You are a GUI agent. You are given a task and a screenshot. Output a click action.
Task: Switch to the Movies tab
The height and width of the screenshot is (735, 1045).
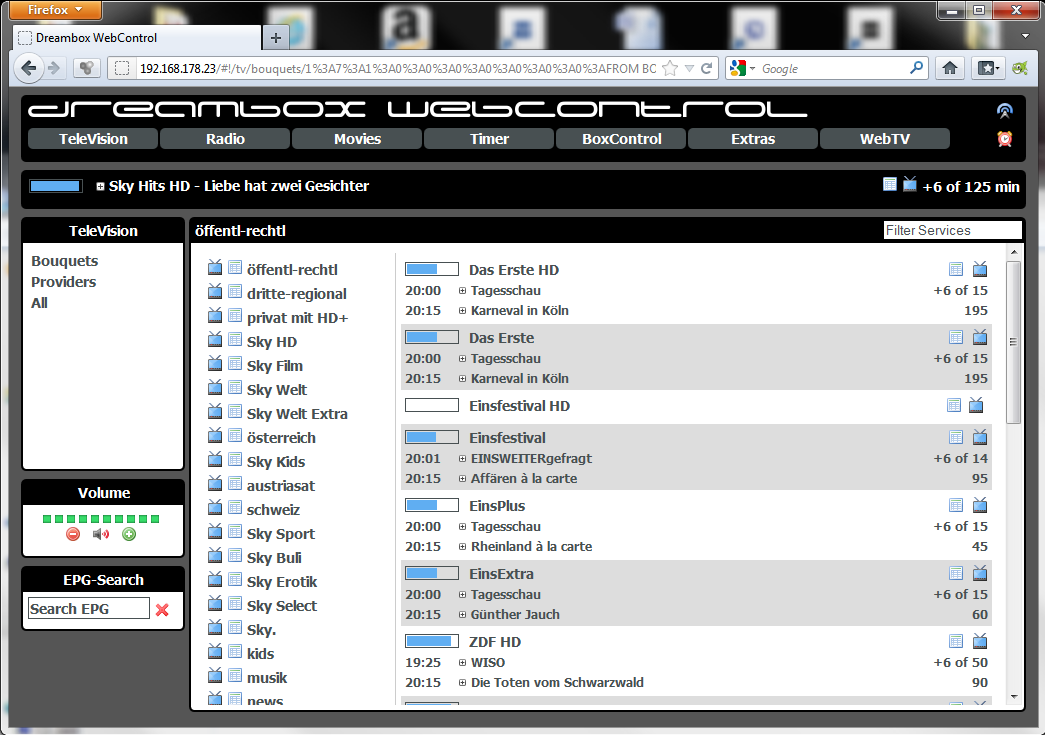[x=357, y=139]
